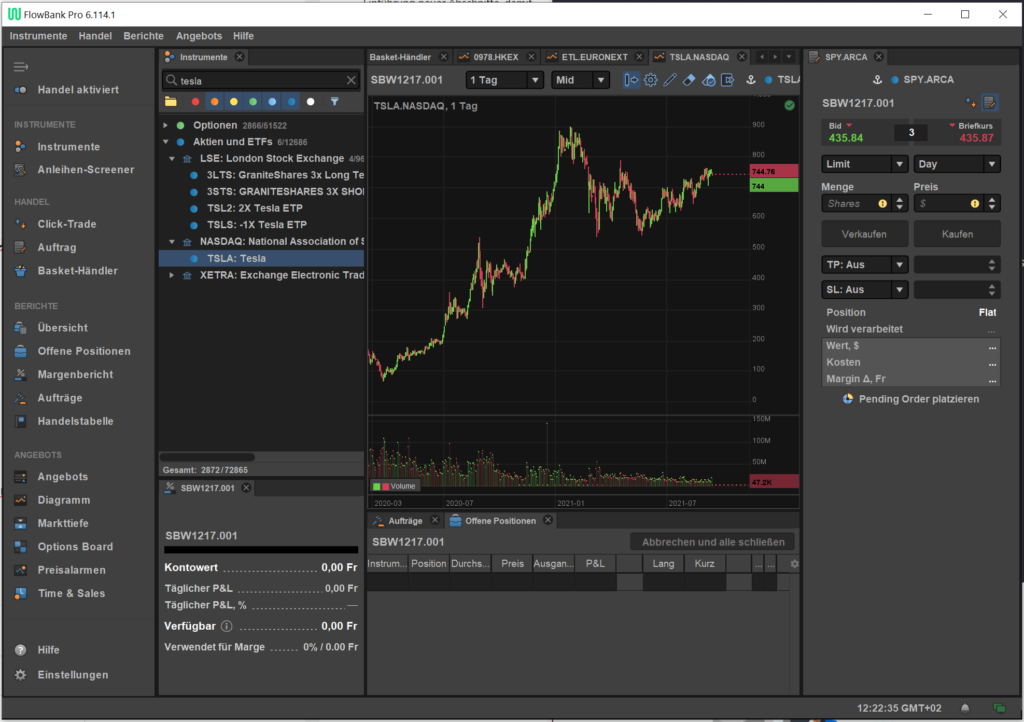Toggle the white color filter
Viewport: 1024px width, 722px height.
point(311,102)
